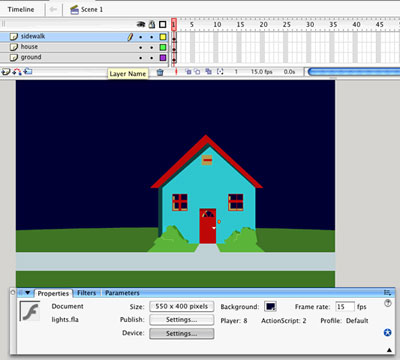Image resolution: width=400 pixels, height=360 pixels.
Task: Click the Scene 1 label
Action: pyautogui.click(x=92, y=9)
